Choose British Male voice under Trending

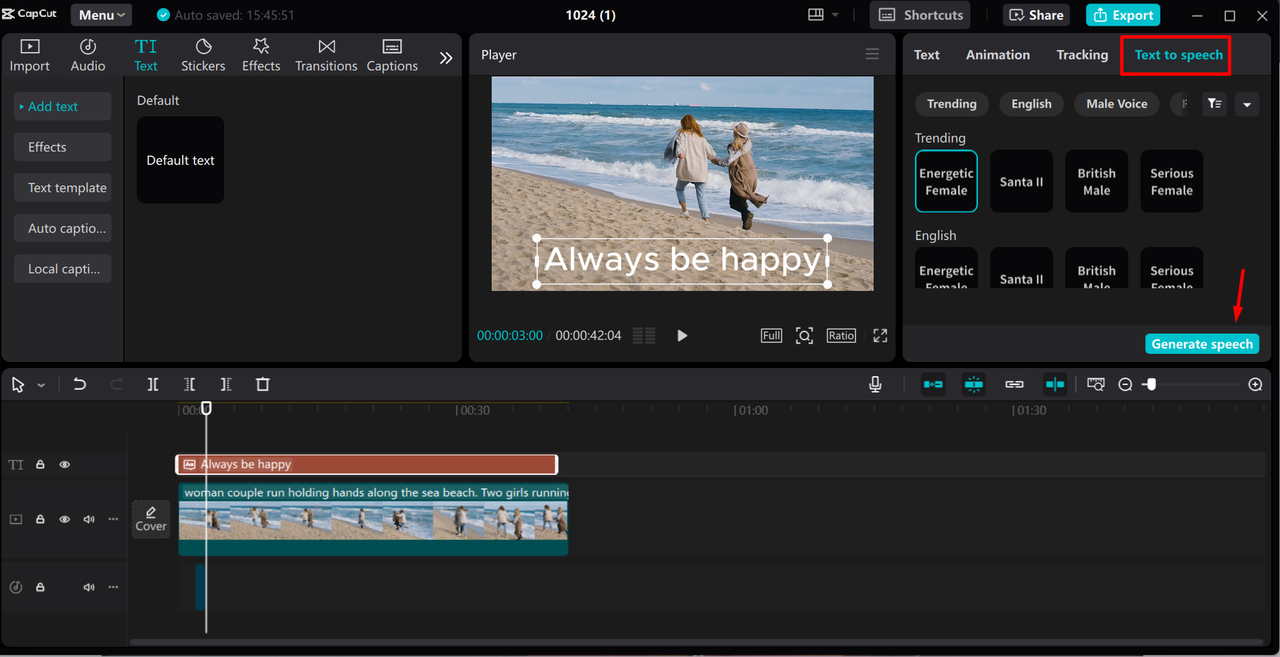[x=1097, y=182]
